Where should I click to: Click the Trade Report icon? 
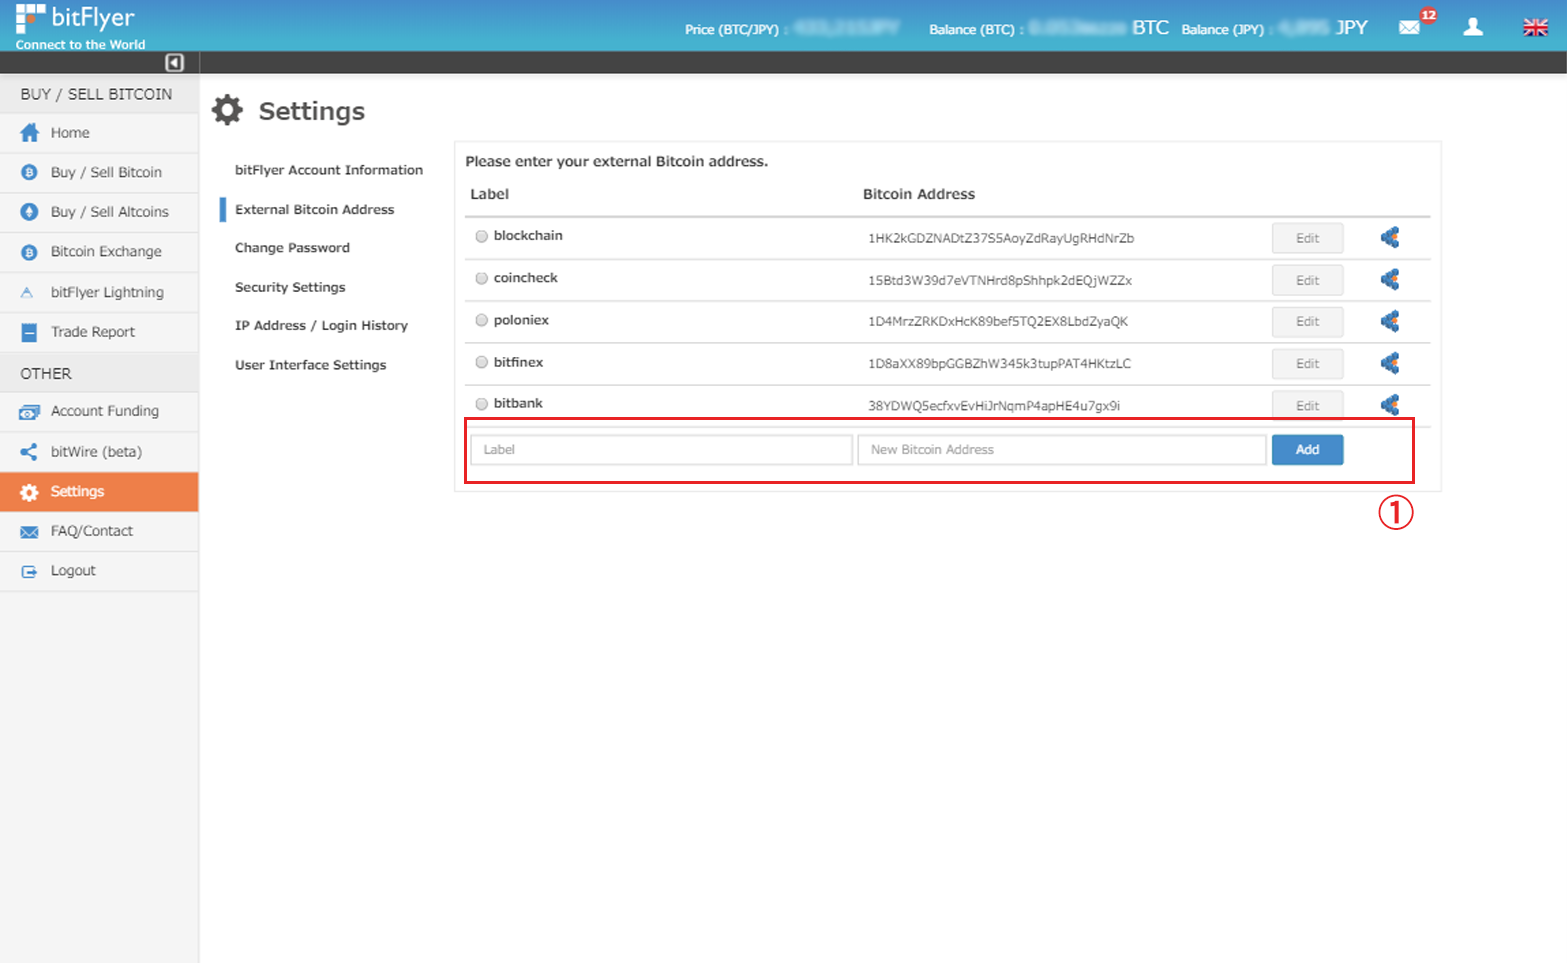[30, 332]
